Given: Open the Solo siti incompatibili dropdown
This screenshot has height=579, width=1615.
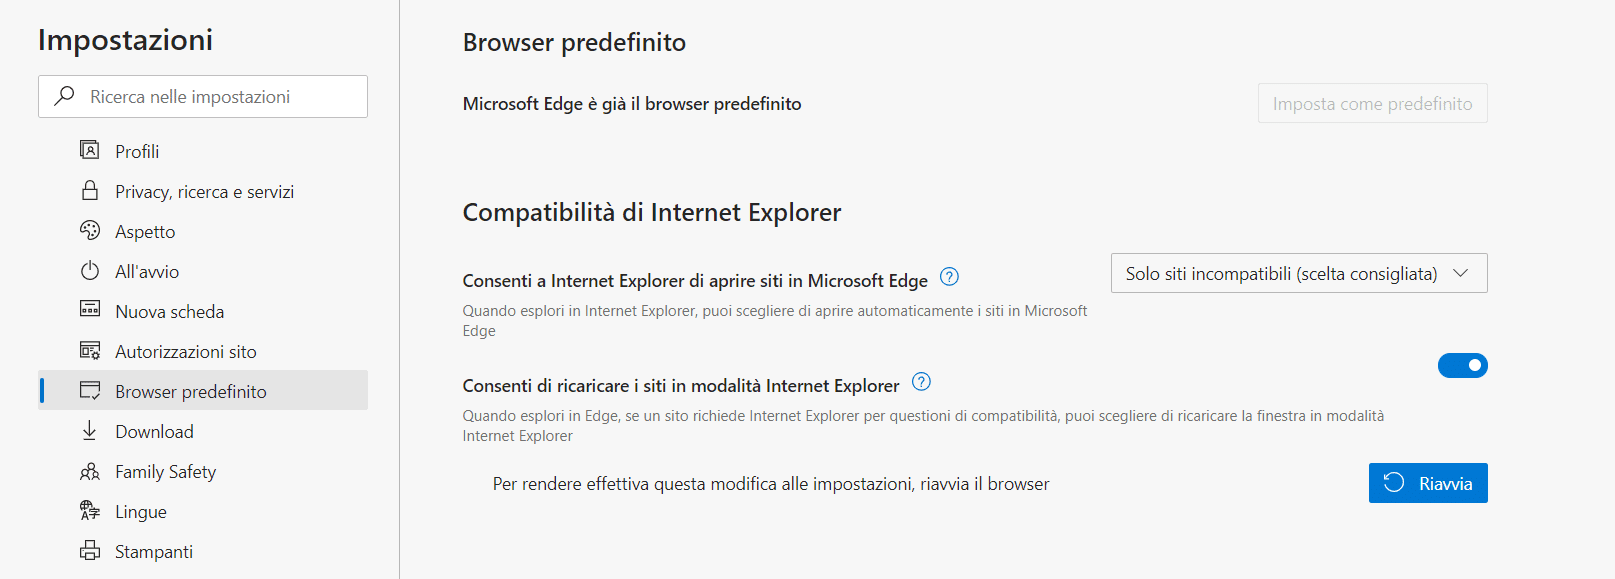Looking at the screenshot, I should 1297,273.
